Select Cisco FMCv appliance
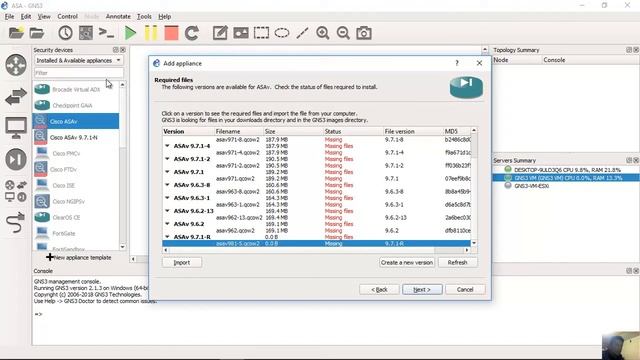Viewport: 640px width, 360px height. 76,153
